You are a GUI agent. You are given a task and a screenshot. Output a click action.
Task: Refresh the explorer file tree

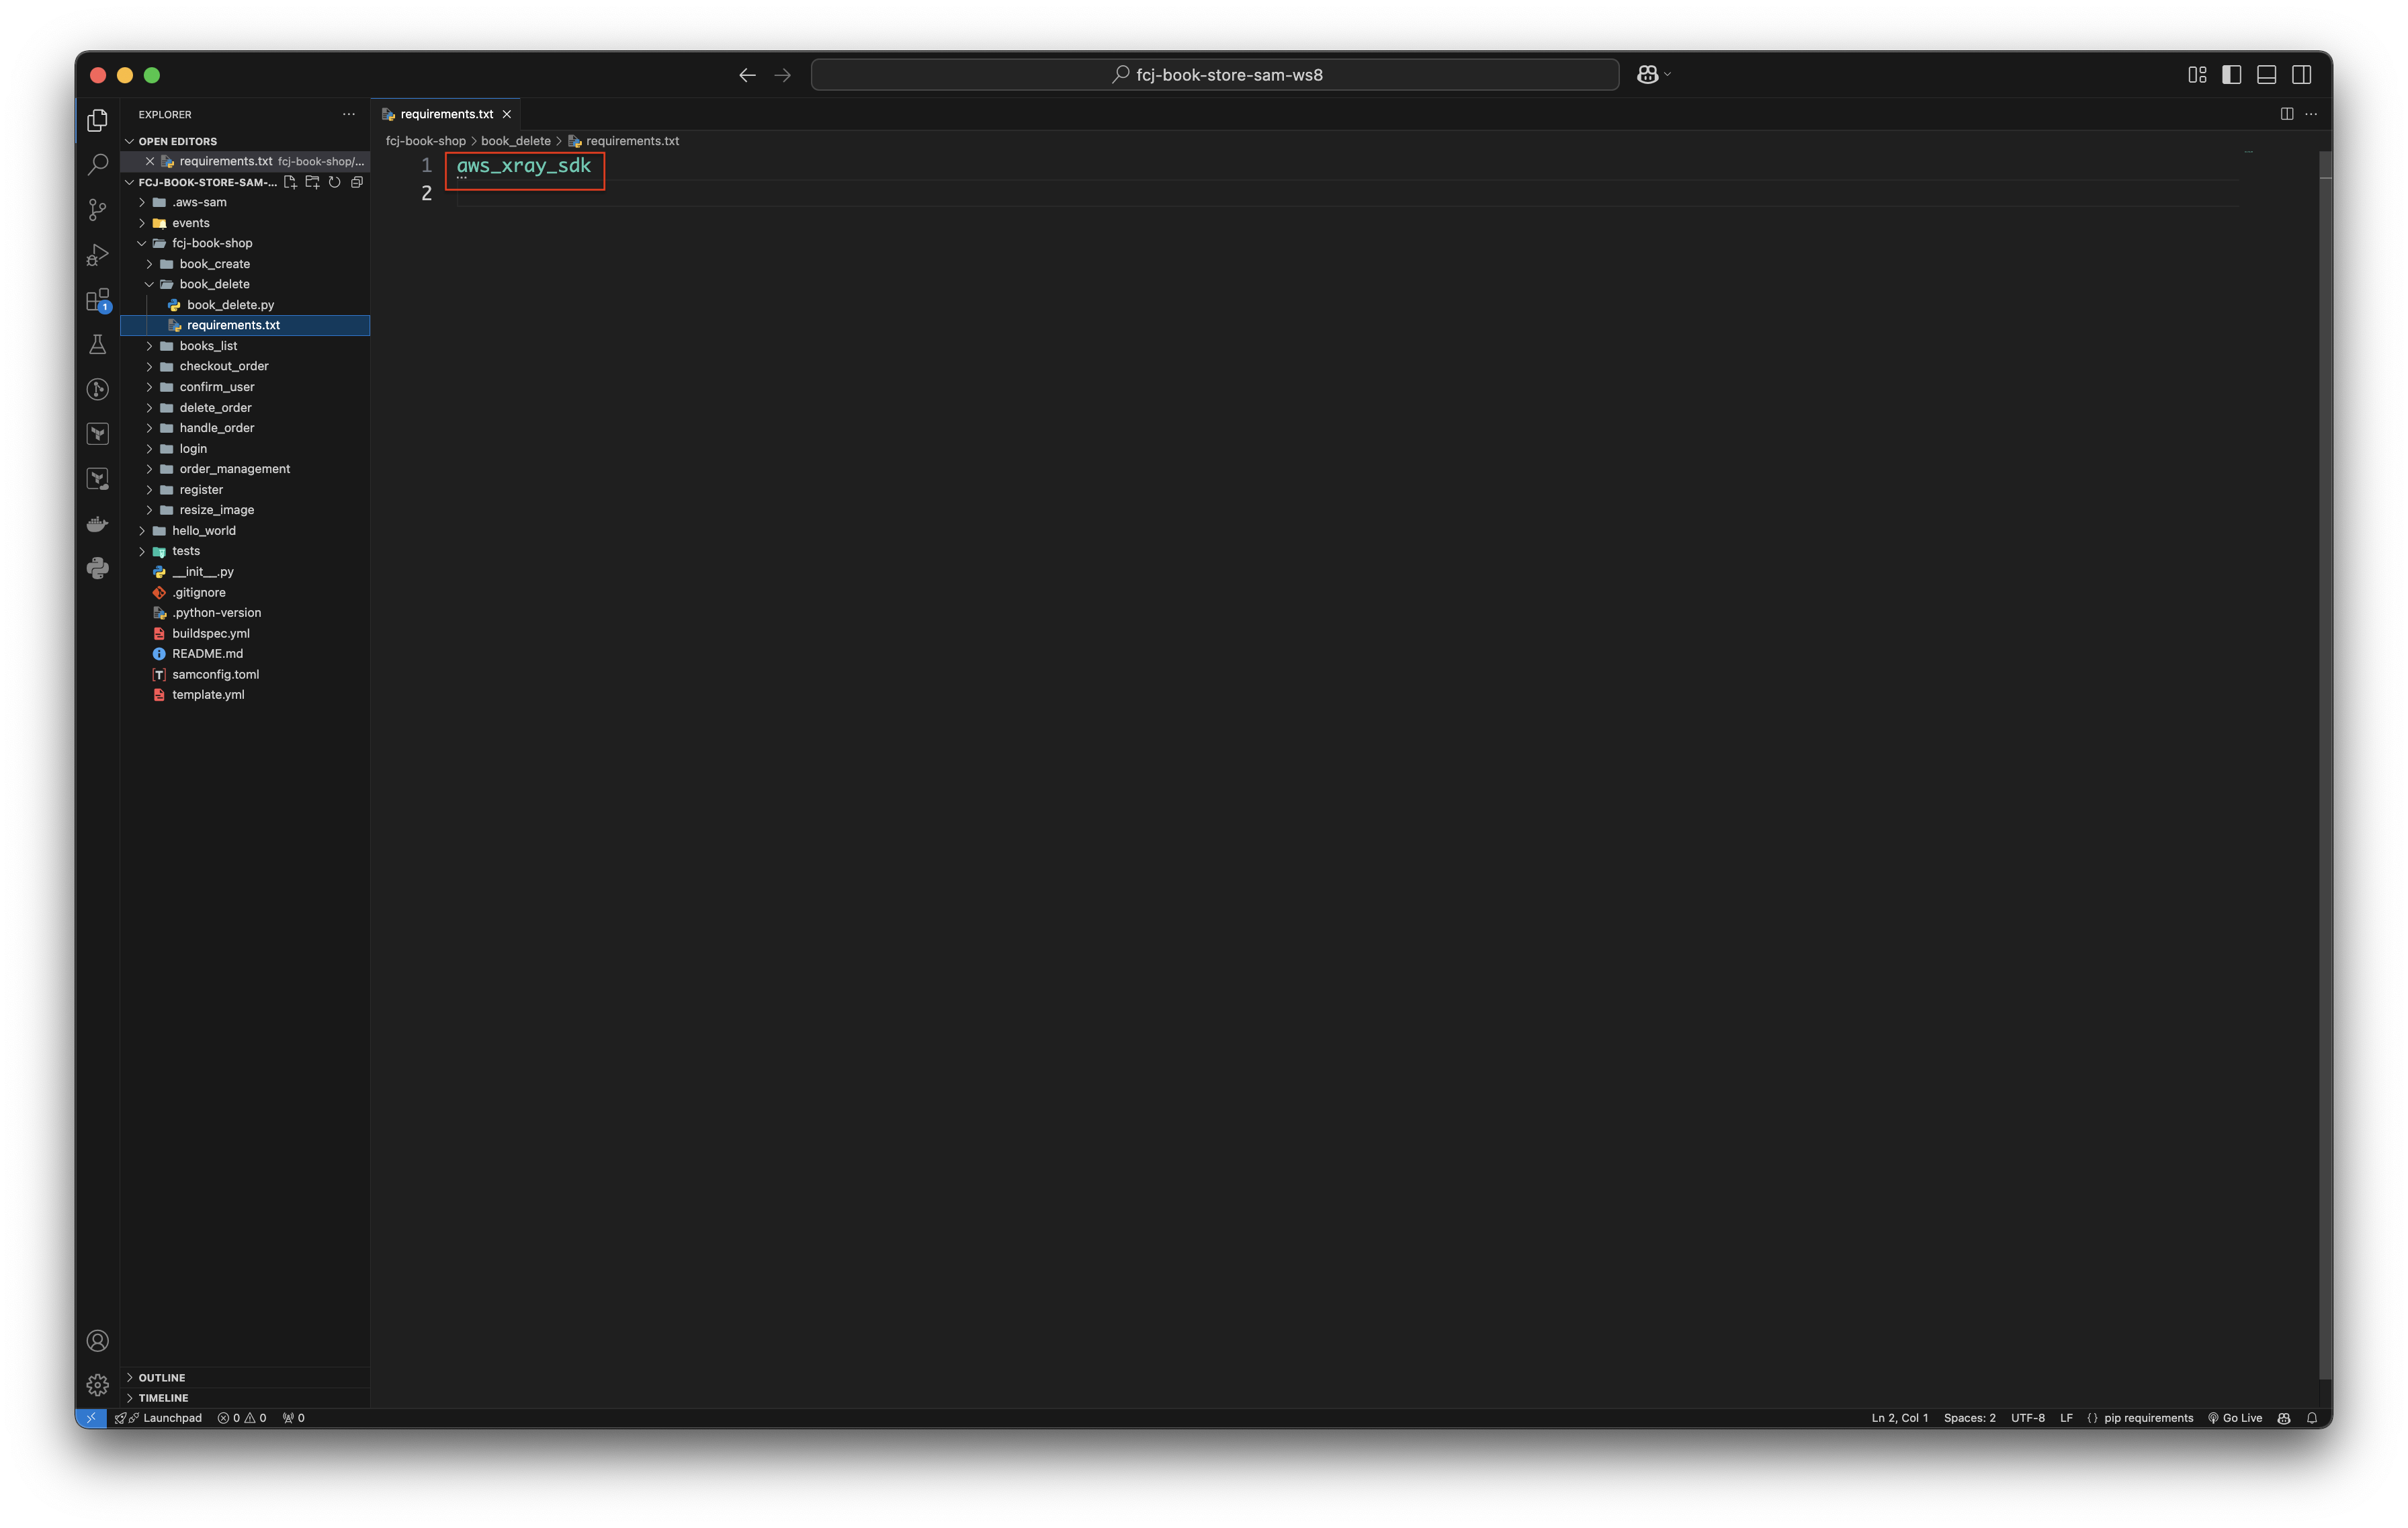(334, 182)
